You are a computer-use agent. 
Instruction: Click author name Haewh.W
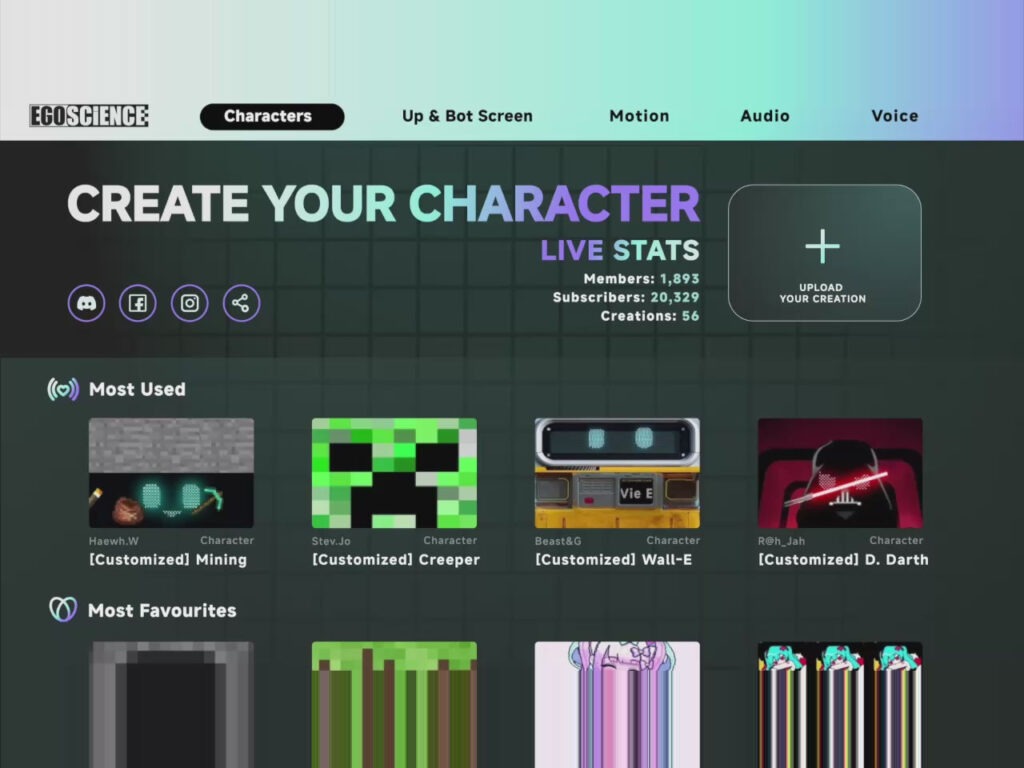[x=114, y=541]
